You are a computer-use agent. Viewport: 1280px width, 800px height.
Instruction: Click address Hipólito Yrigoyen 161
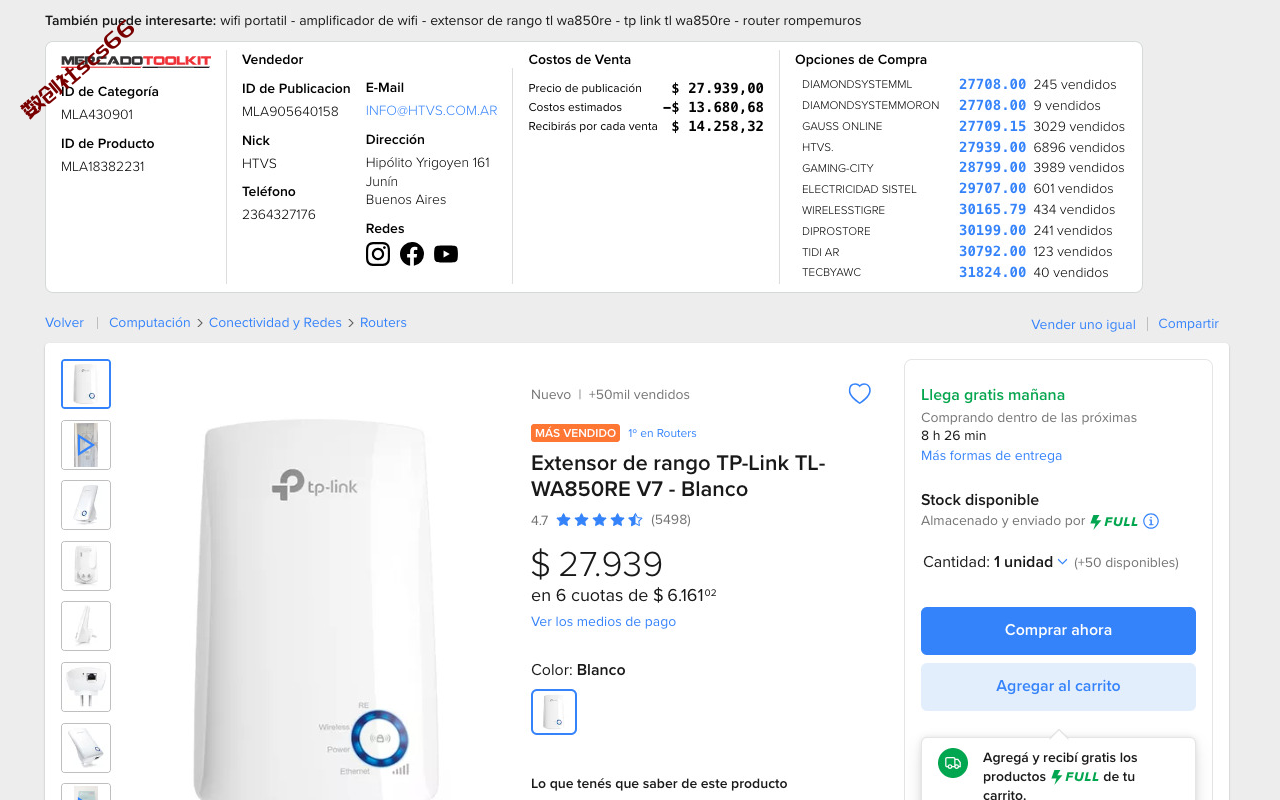[x=428, y=163]
